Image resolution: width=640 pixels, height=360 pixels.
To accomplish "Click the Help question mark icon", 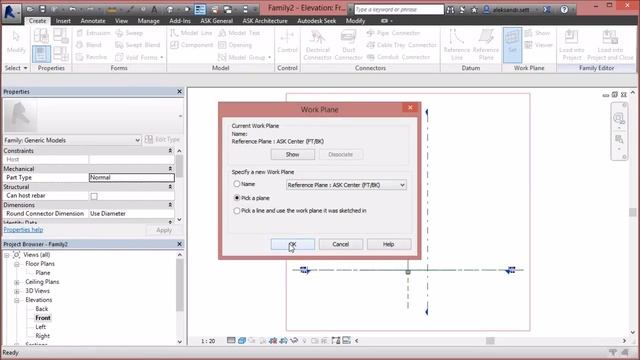I will (x=564, y=9).
